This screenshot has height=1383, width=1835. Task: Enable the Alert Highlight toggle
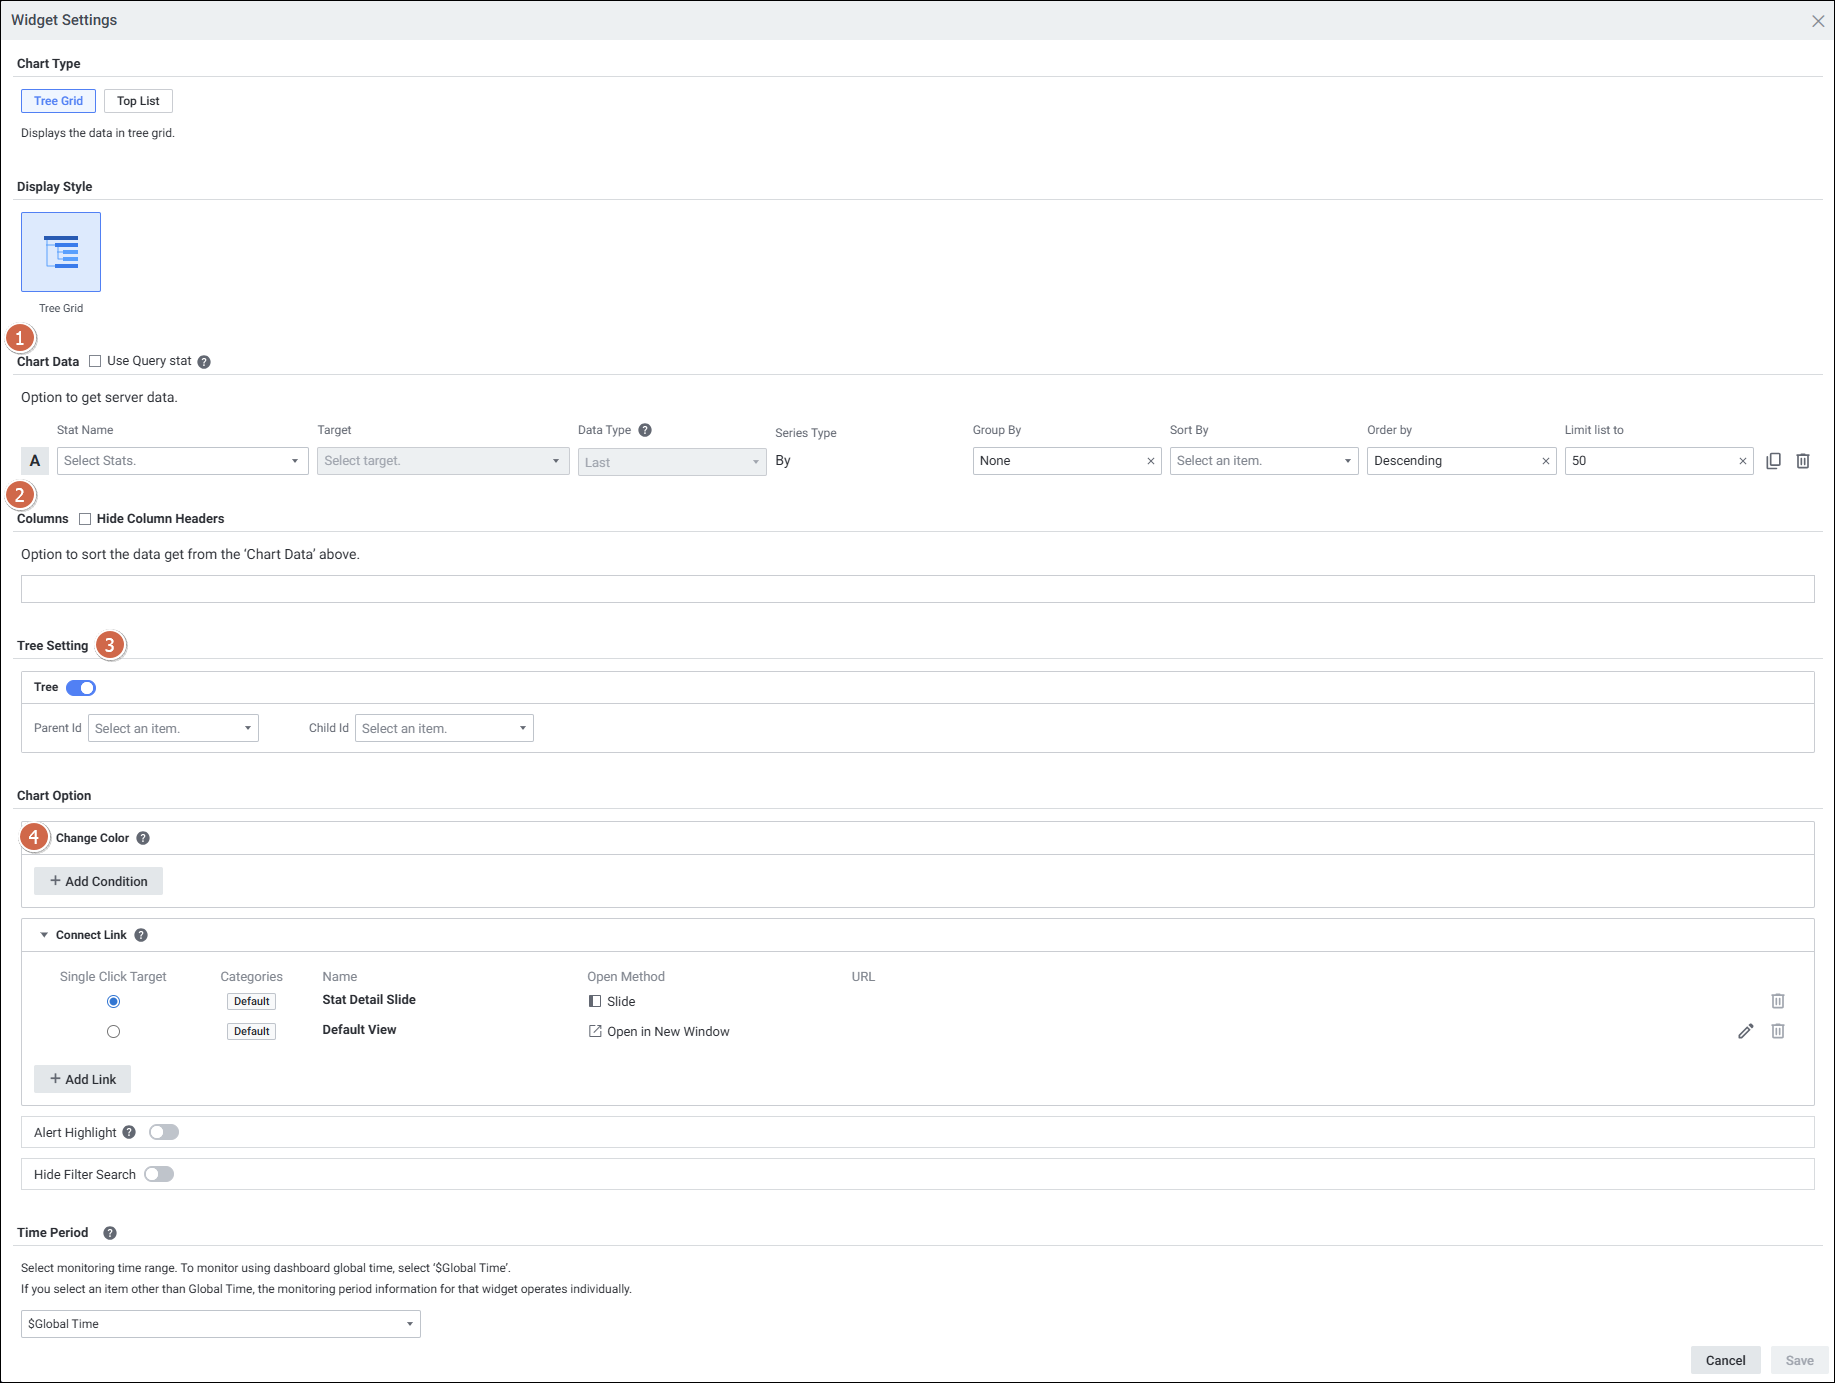[x=164, y=1132]
